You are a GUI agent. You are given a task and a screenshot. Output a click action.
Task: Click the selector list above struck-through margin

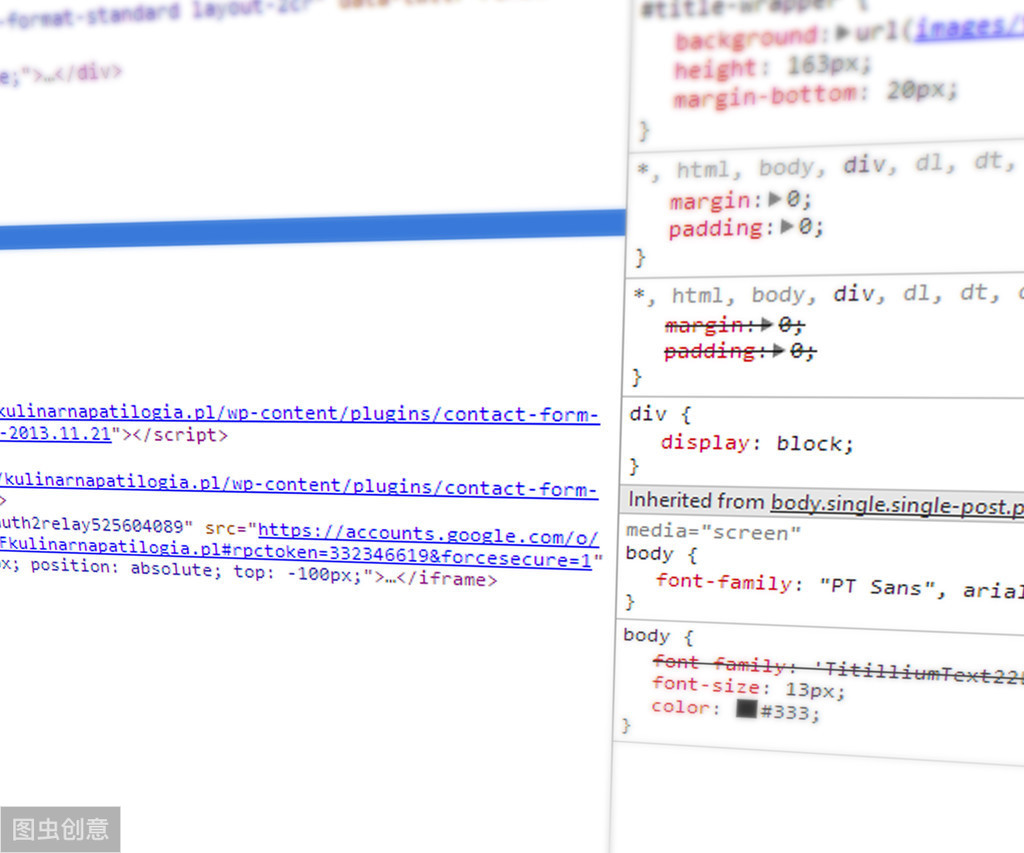tap(829, 294)
